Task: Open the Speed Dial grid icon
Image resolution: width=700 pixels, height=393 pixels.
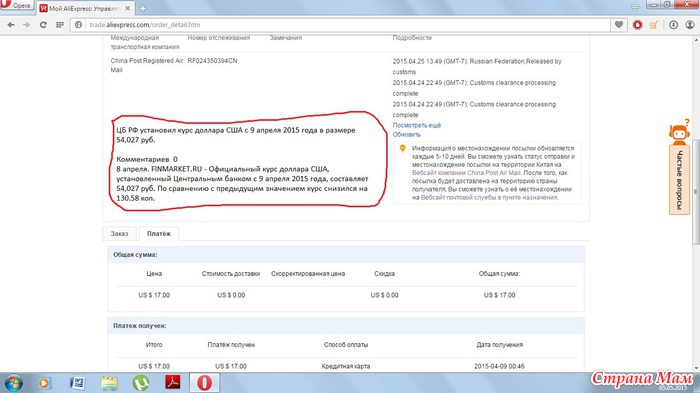Action: pos(60,25)
